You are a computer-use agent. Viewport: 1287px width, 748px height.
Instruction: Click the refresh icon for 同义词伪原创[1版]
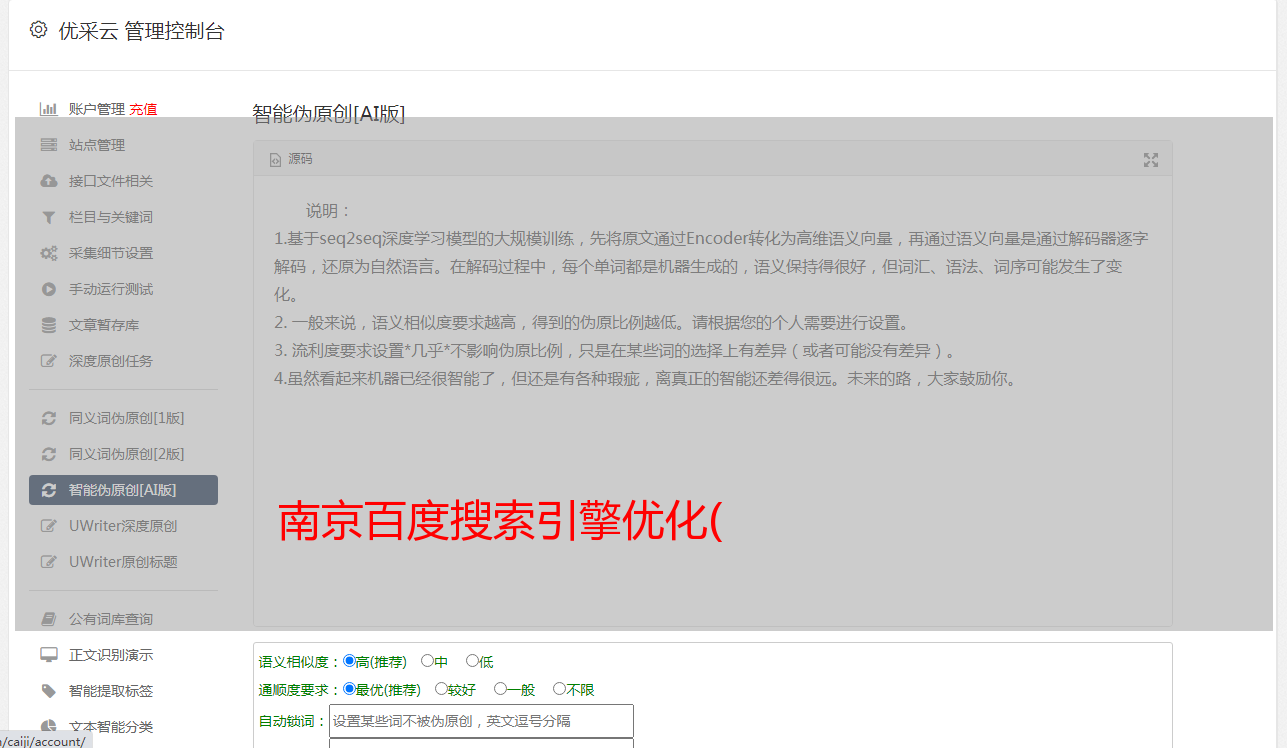click(48, 418)
